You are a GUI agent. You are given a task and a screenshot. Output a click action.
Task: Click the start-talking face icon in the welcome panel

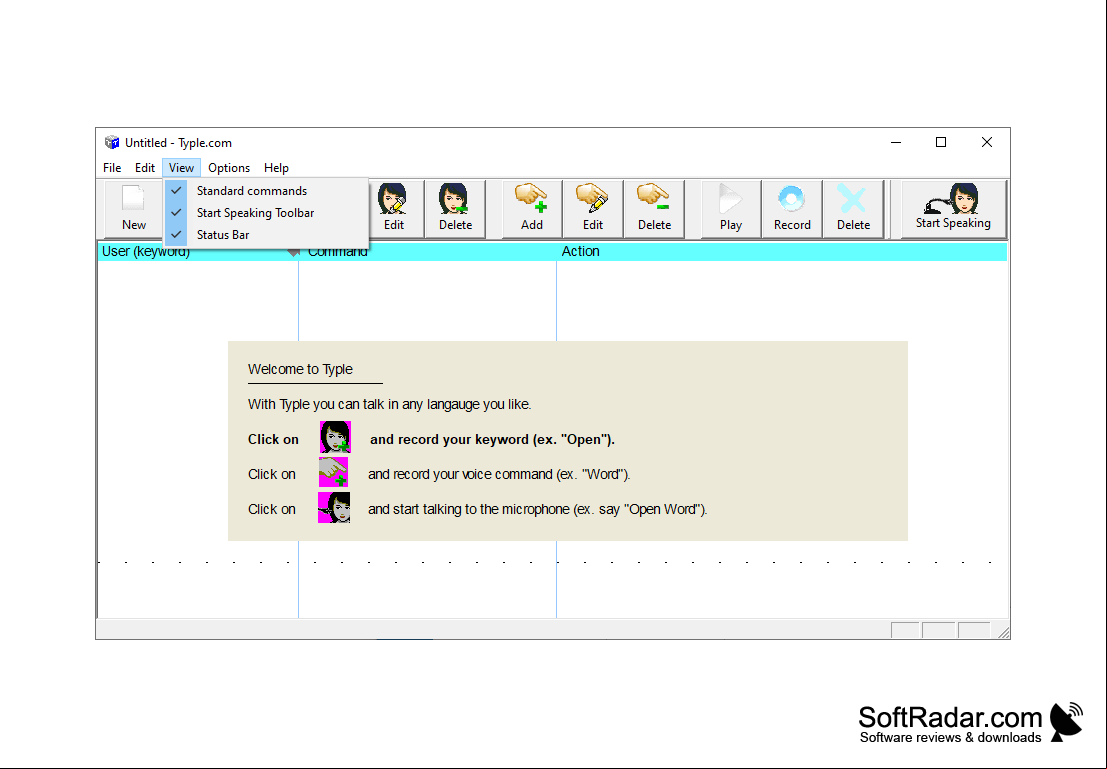pos(334,508)
